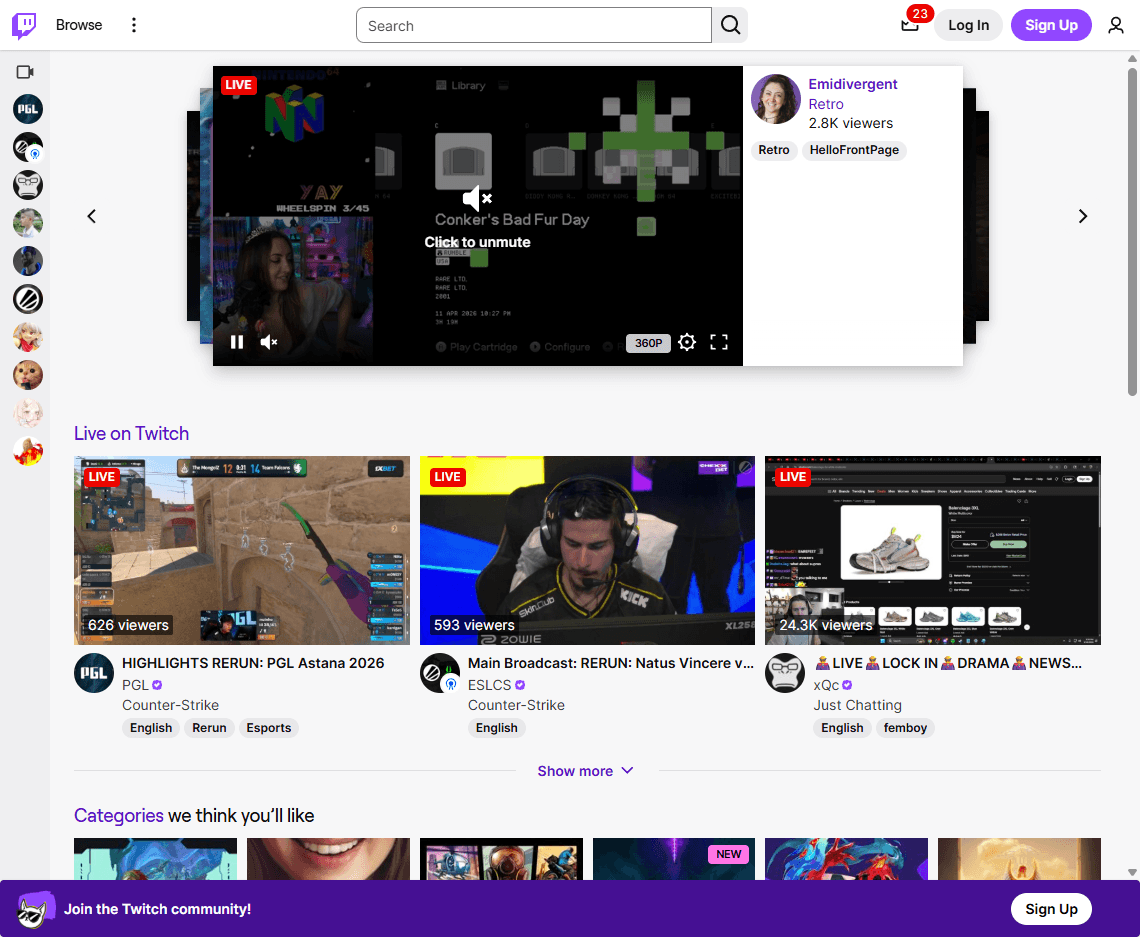The height and width of the screenshot is (937, 1140).
Task: Show previous featured stream in carousel
Action: tap(92, 216)
